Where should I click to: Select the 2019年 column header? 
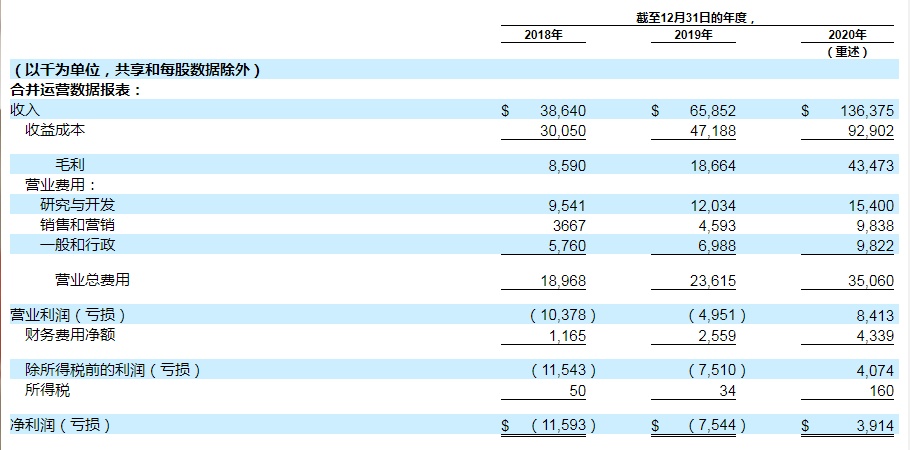tap(694, 36)
